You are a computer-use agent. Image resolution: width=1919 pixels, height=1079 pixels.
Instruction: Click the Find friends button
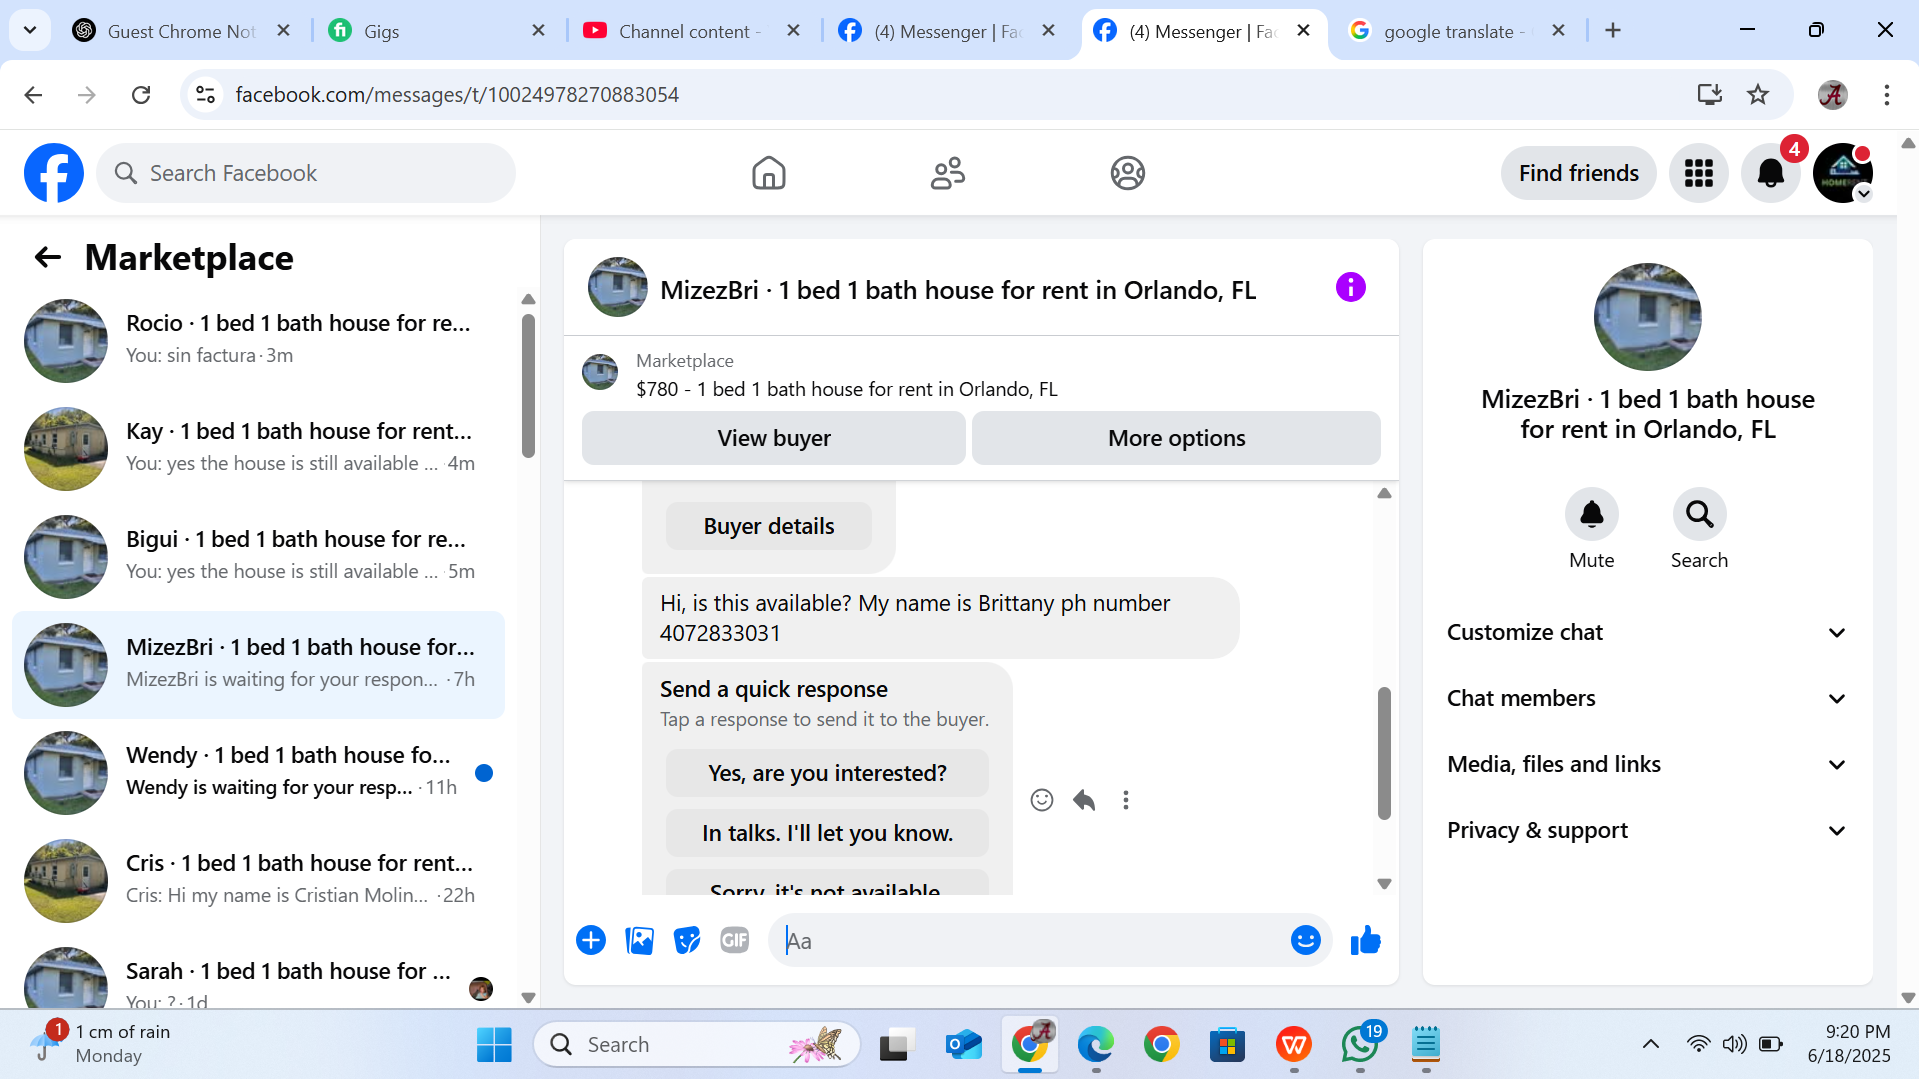[1578, 173]
